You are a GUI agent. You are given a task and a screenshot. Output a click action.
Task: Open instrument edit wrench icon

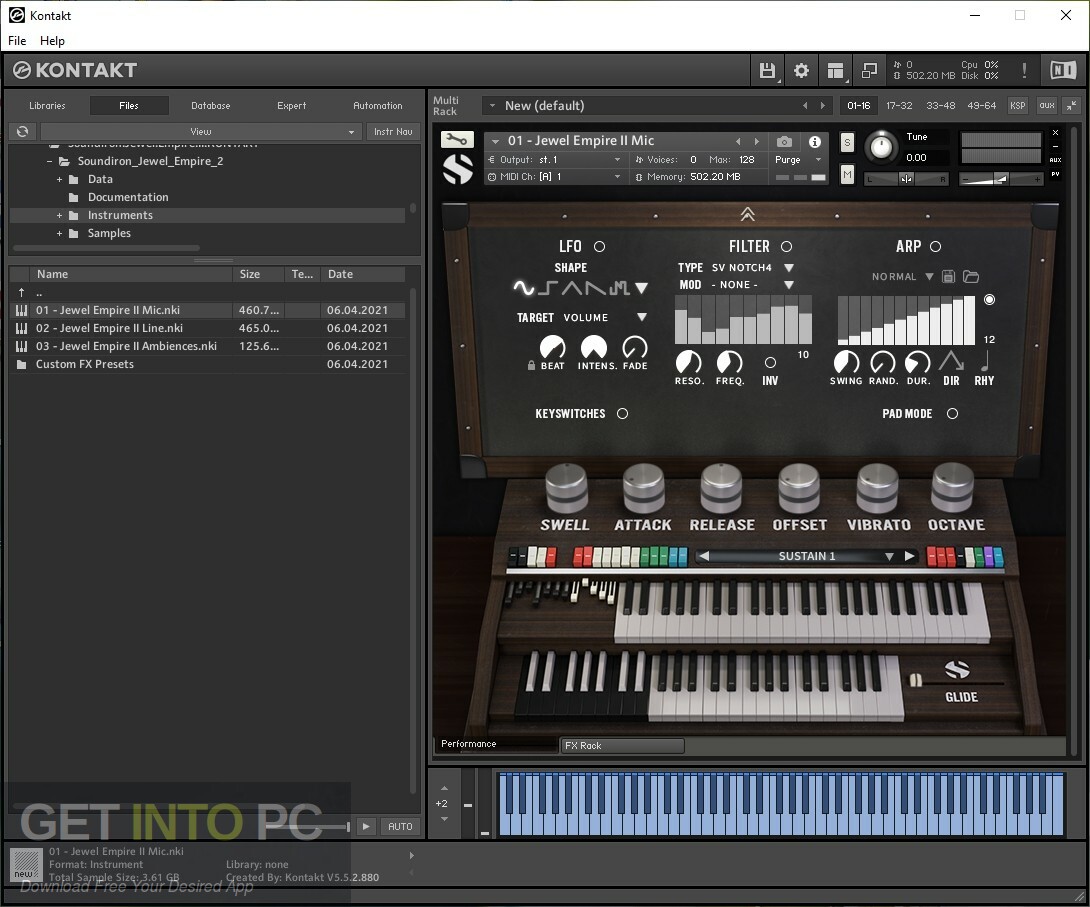(457, 140)
